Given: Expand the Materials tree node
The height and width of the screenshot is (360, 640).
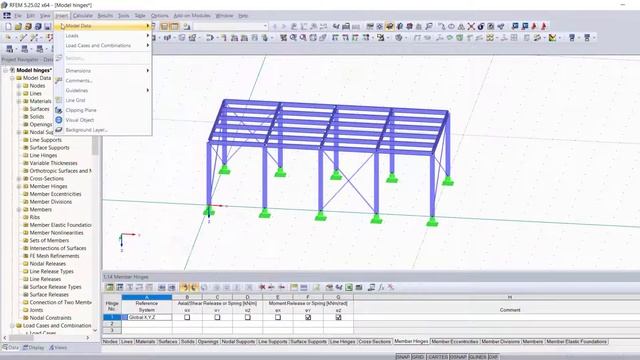Looking at the screenshot, I should coord(19,101).
